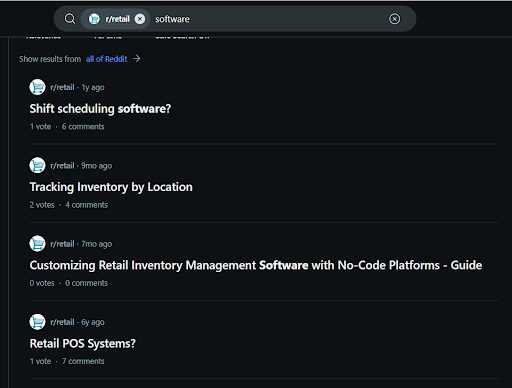Click the arrow next to all of Reddit

coord(137,59)
